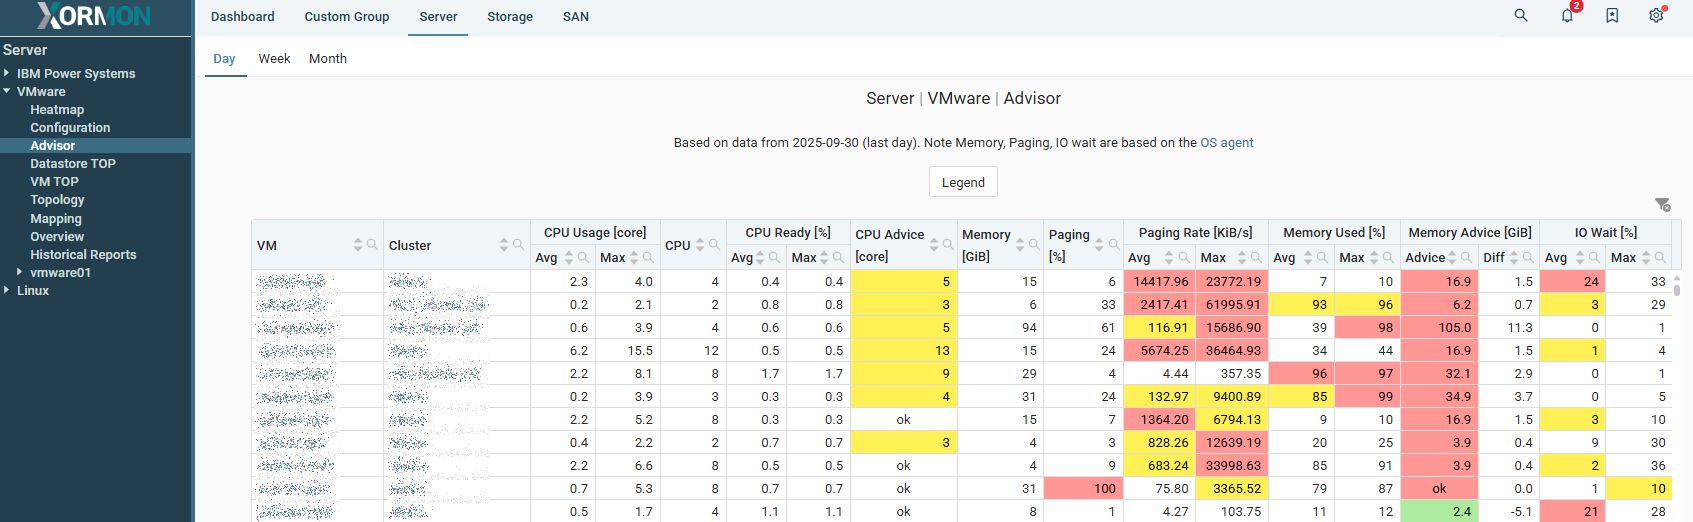
Task: Click the VM column search icon
Action: point(372,245)
